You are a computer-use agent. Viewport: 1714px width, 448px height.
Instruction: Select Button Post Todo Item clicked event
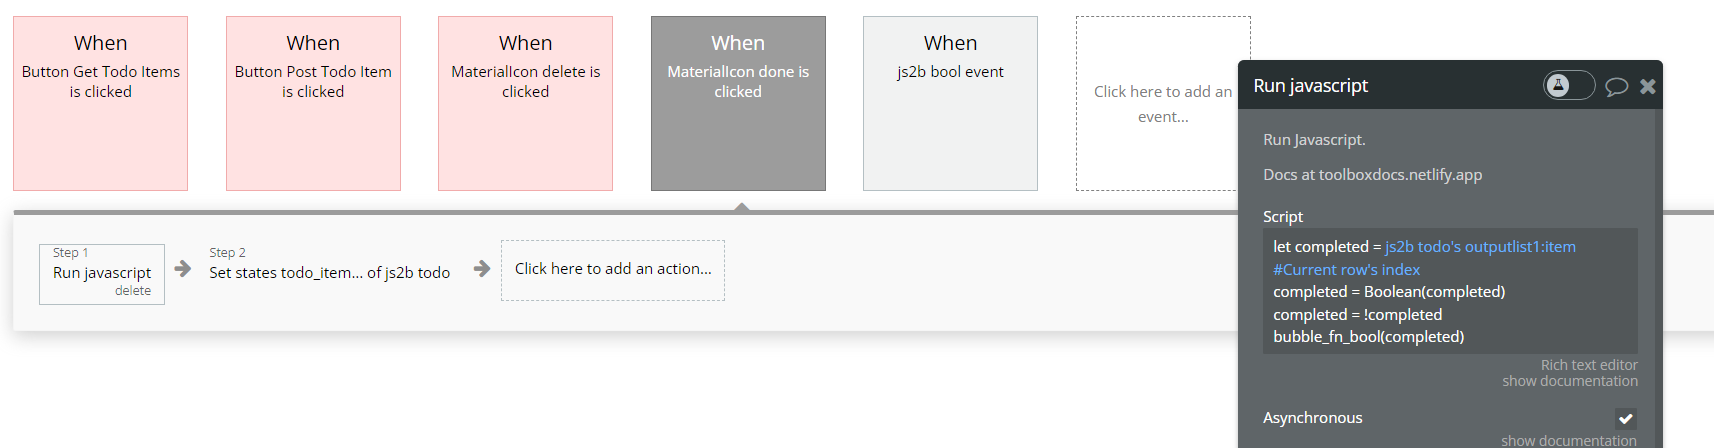[x=313, y=104]
